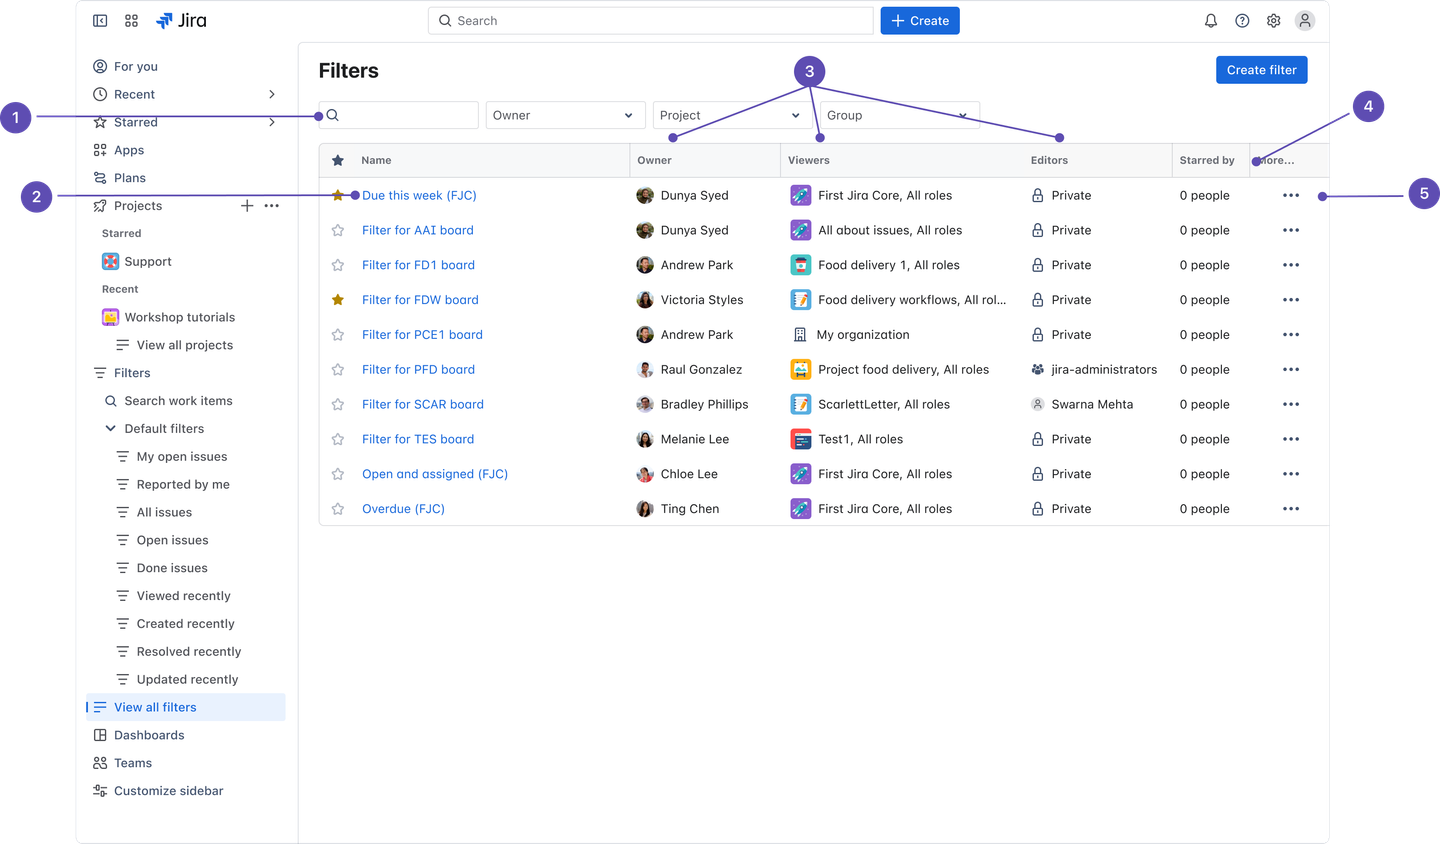
Task: Open more actions for Overdue (FJC) filter
Action: [x=1290, y=509]
